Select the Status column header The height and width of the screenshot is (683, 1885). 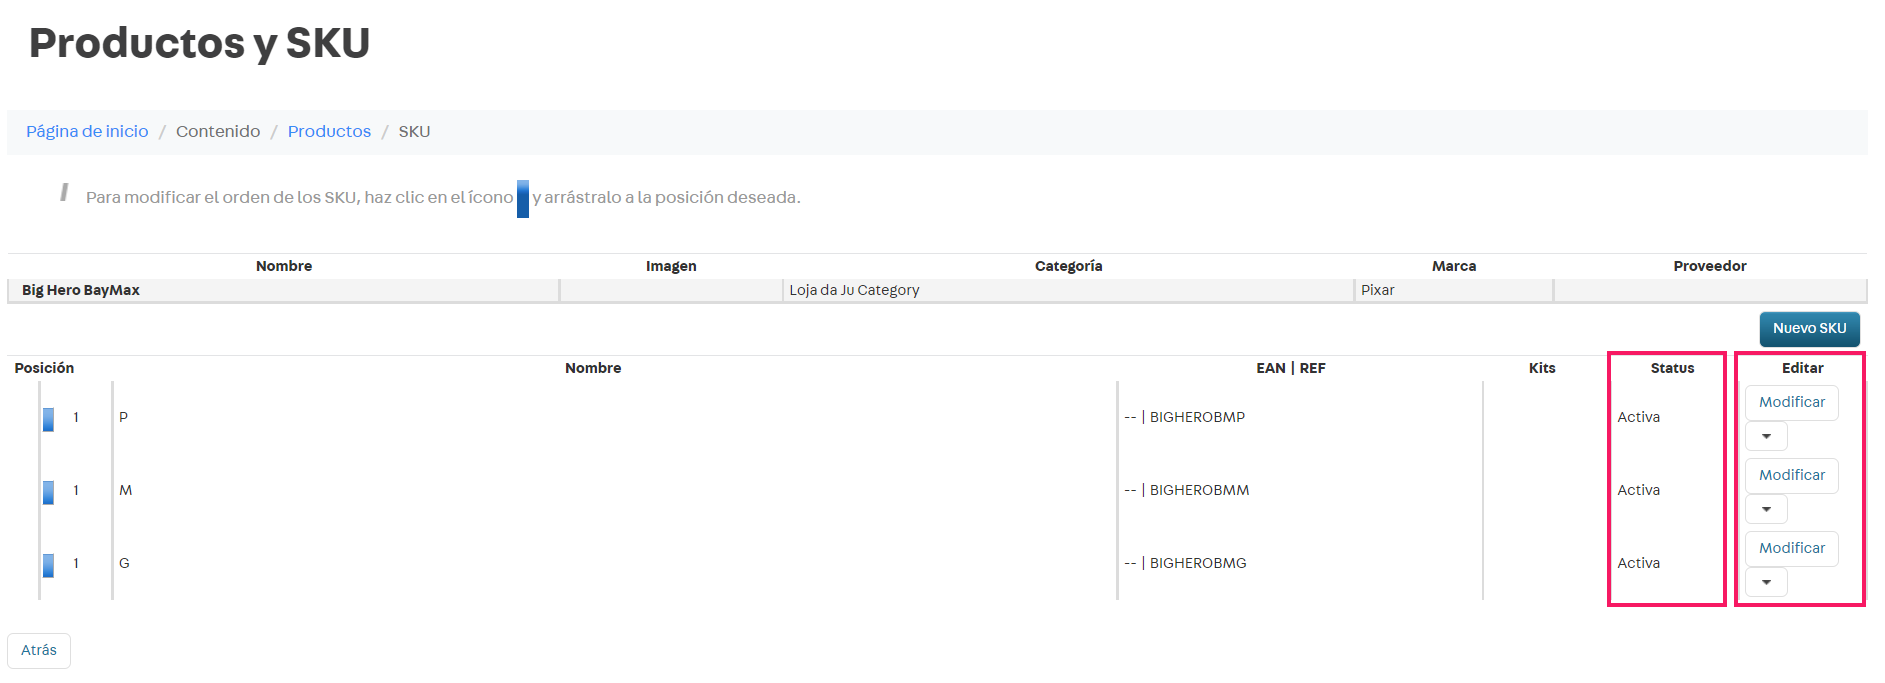point(1672,368)
